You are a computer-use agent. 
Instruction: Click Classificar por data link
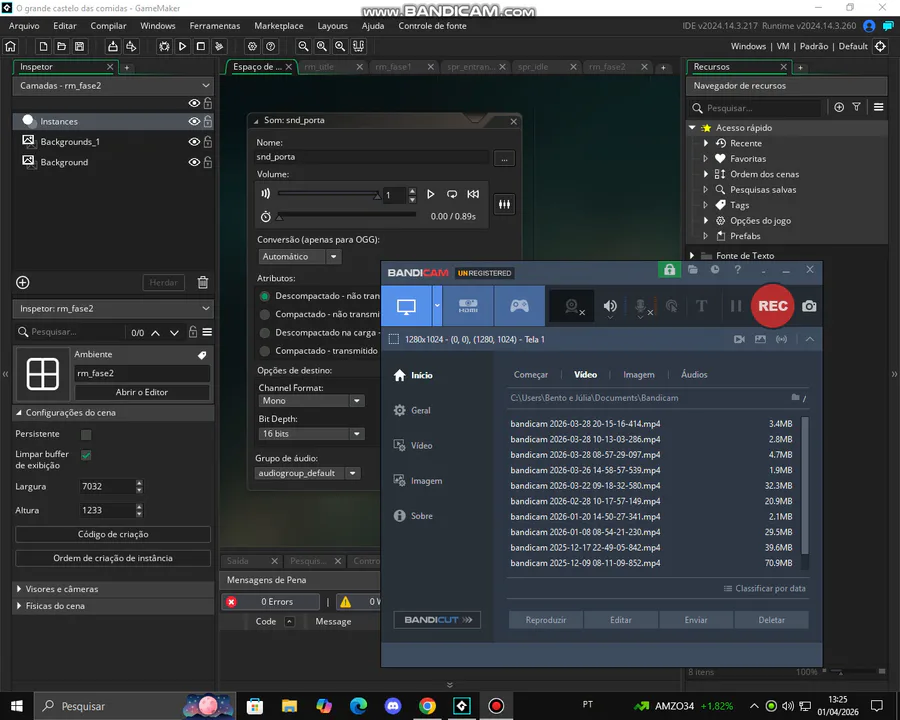coord(765,589)
